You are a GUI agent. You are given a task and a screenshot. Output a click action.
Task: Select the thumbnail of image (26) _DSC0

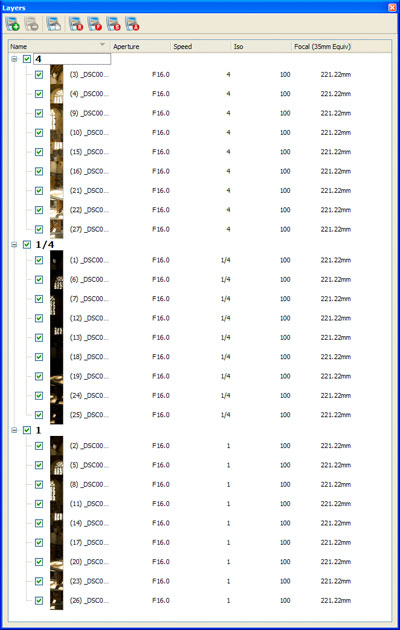(56, 600)
